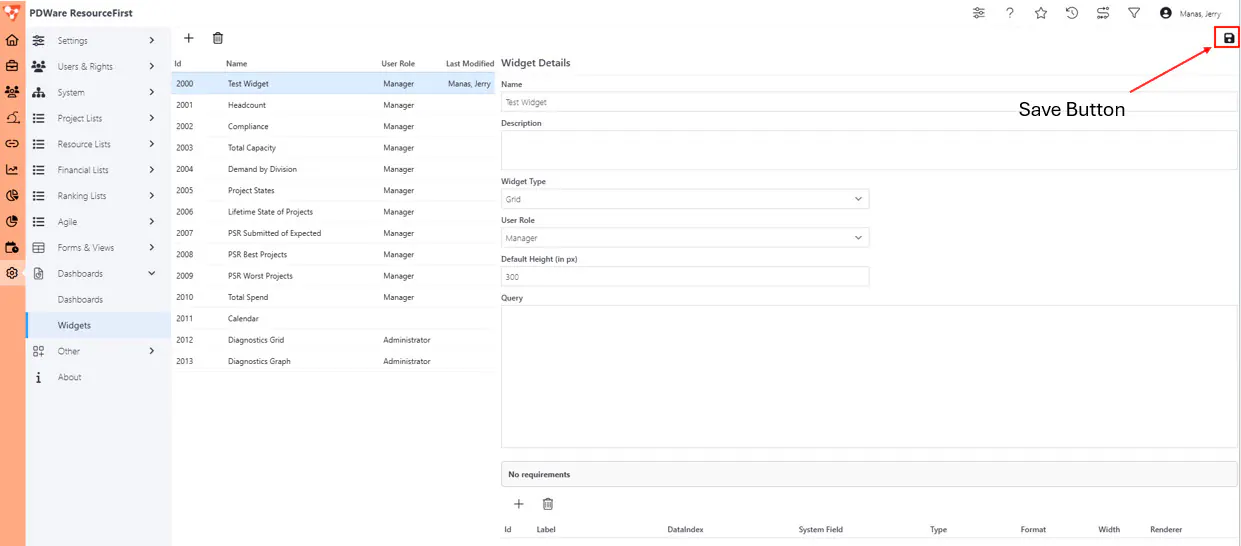Click the Description text area
The image size is (1241, 546).
click(868, 150)
